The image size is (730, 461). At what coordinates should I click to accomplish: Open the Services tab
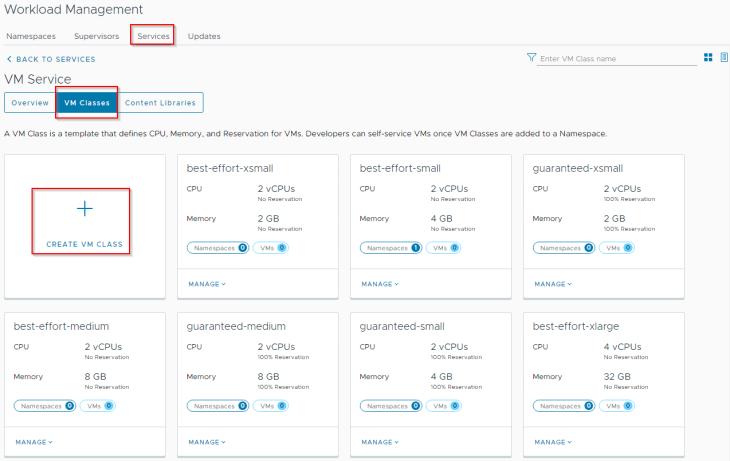pyautogui.click(x=153, y=36)
